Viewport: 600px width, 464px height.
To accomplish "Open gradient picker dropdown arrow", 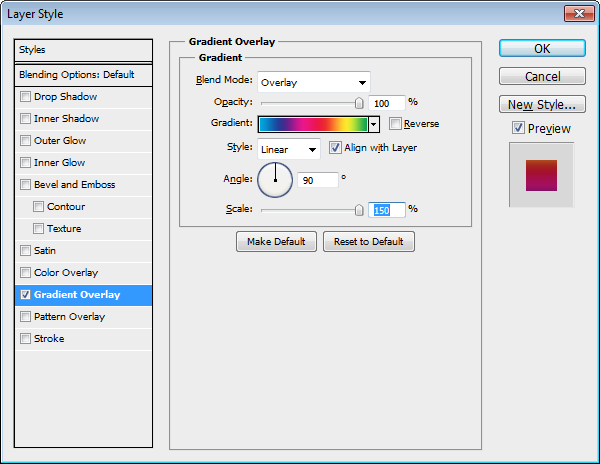I will tap(374, 124).
